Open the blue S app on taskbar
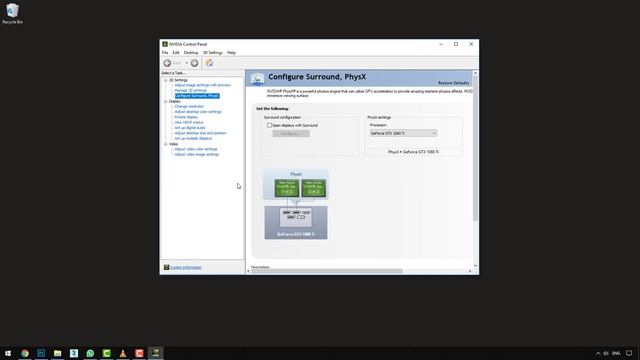The width and height of the screenshot is (640, 360). tap(74, 353)
